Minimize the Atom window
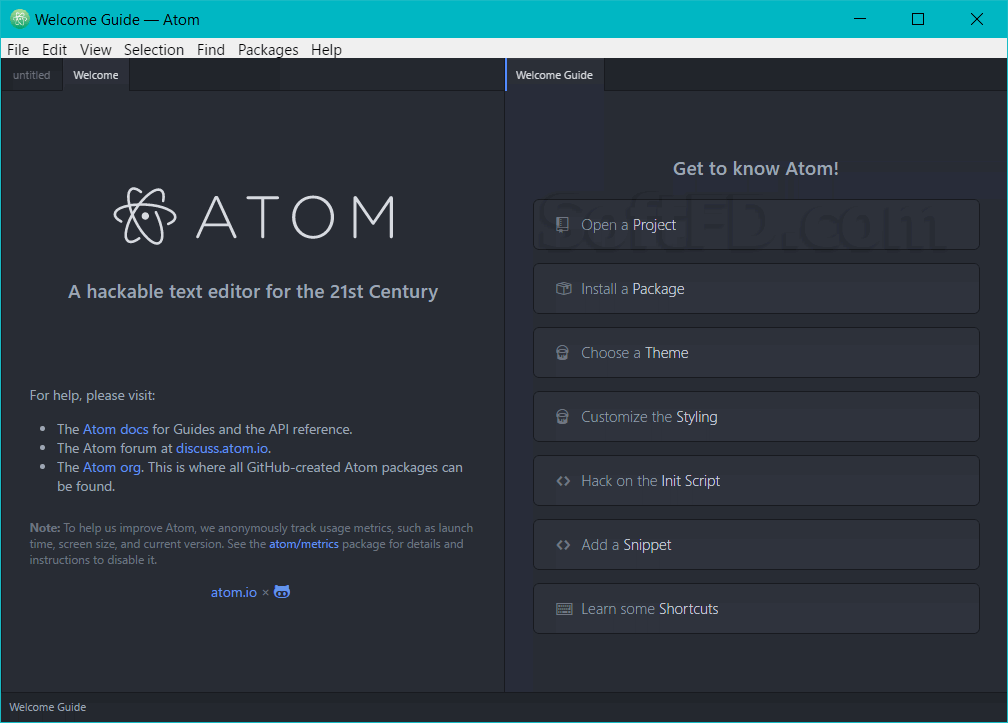Screen dimensions: 1008x723 [860, 19]
